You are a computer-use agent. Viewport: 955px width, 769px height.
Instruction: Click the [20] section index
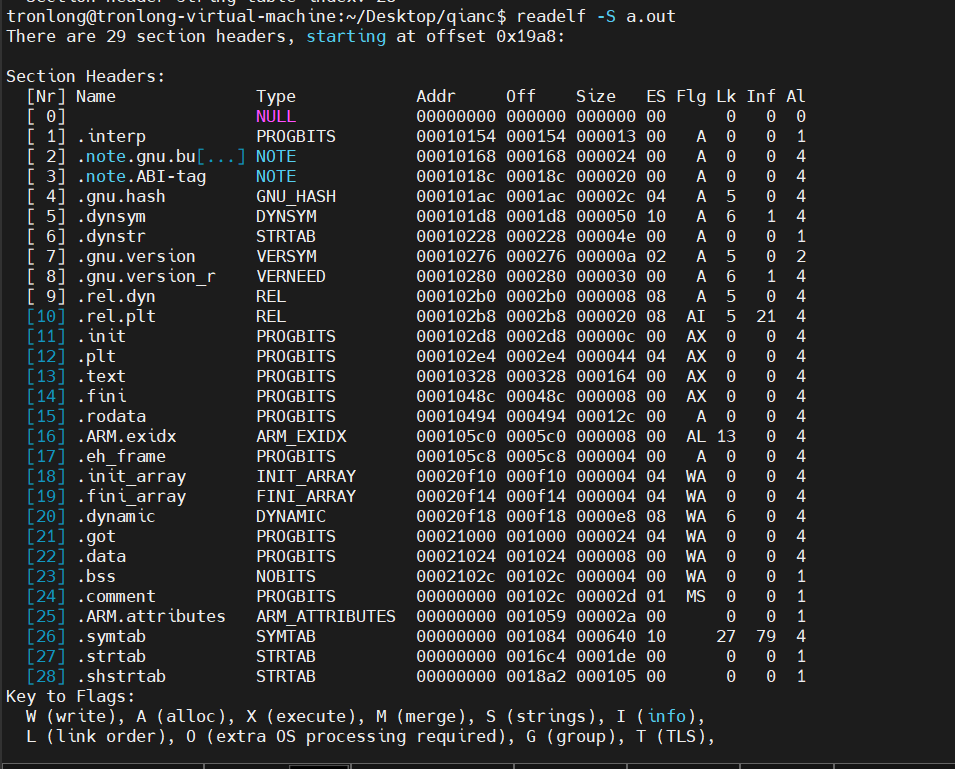point(46,516)
